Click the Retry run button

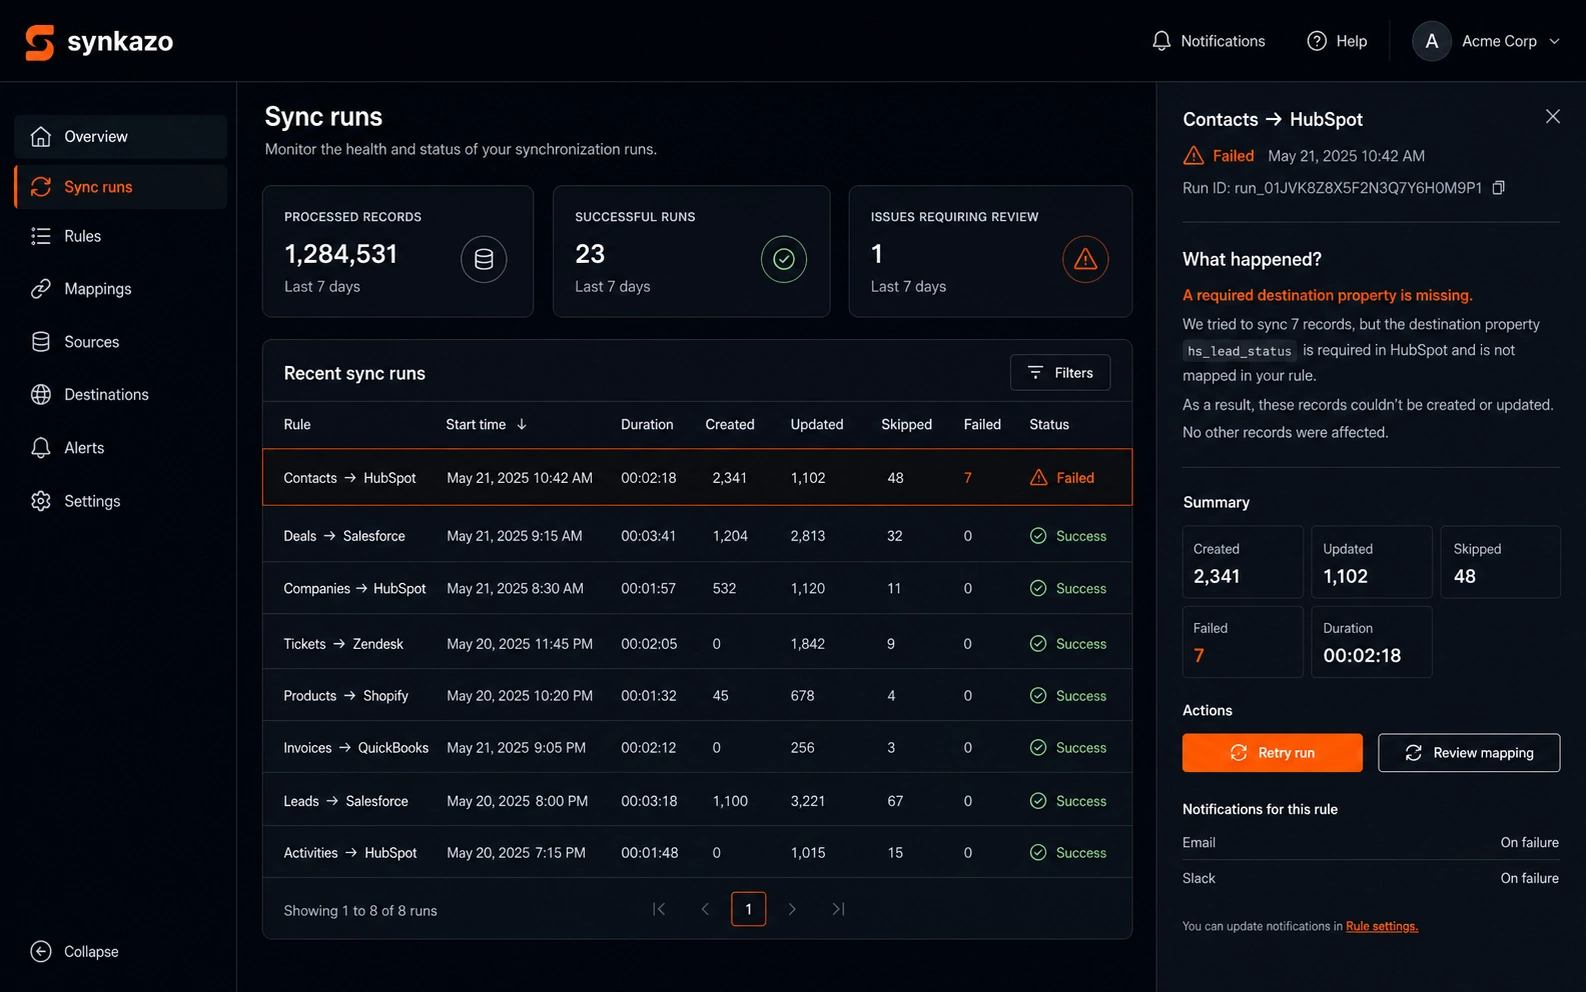click(1272, 753)
